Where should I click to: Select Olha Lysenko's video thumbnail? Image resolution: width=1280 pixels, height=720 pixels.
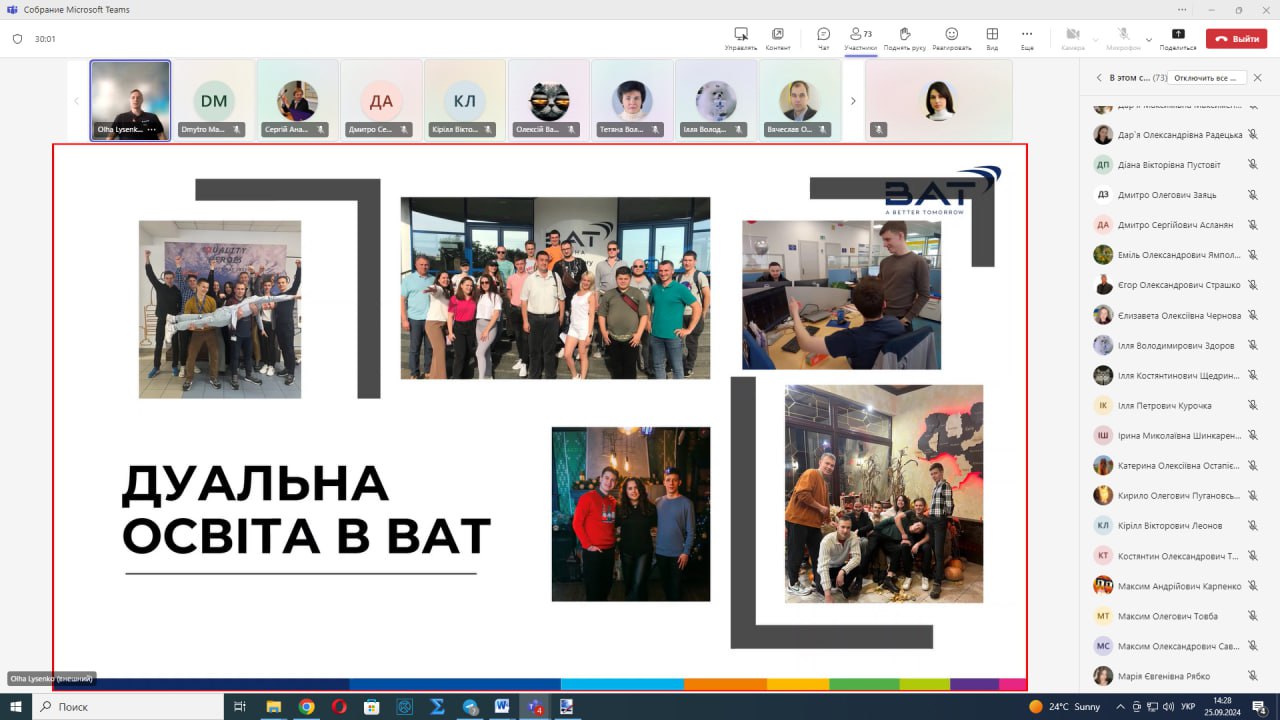click(130, 100)
